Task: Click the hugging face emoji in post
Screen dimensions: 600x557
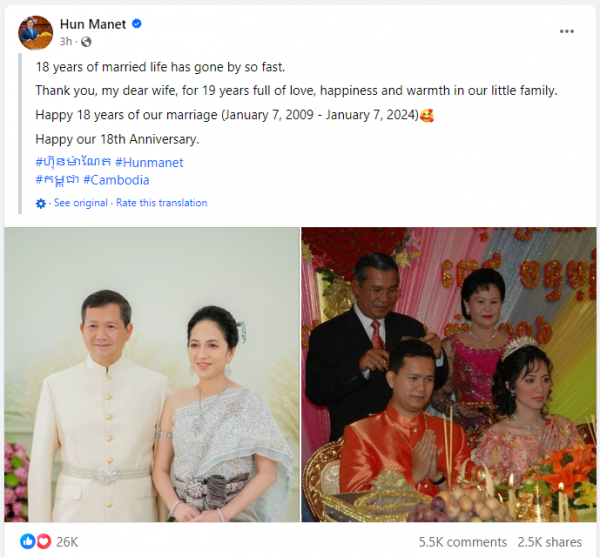Action: [x=427, y=115]
